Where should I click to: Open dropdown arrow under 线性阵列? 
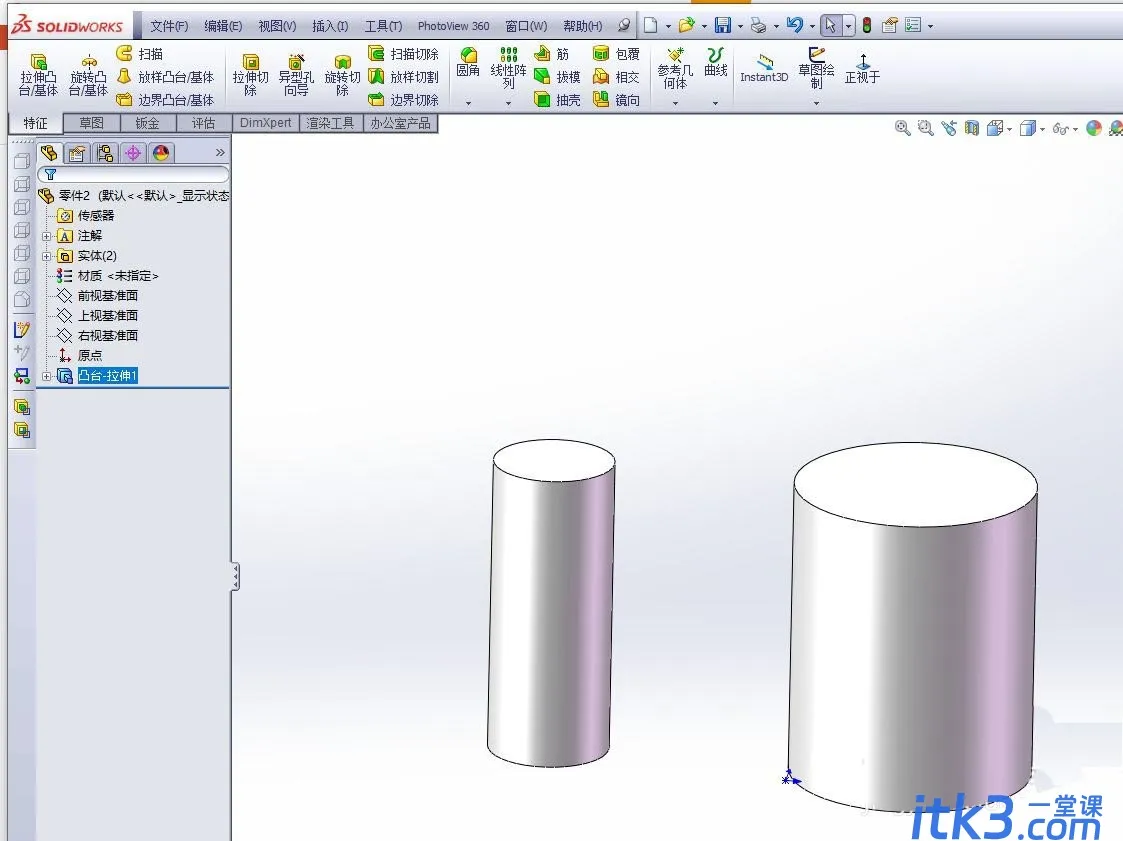click(509, 103)
